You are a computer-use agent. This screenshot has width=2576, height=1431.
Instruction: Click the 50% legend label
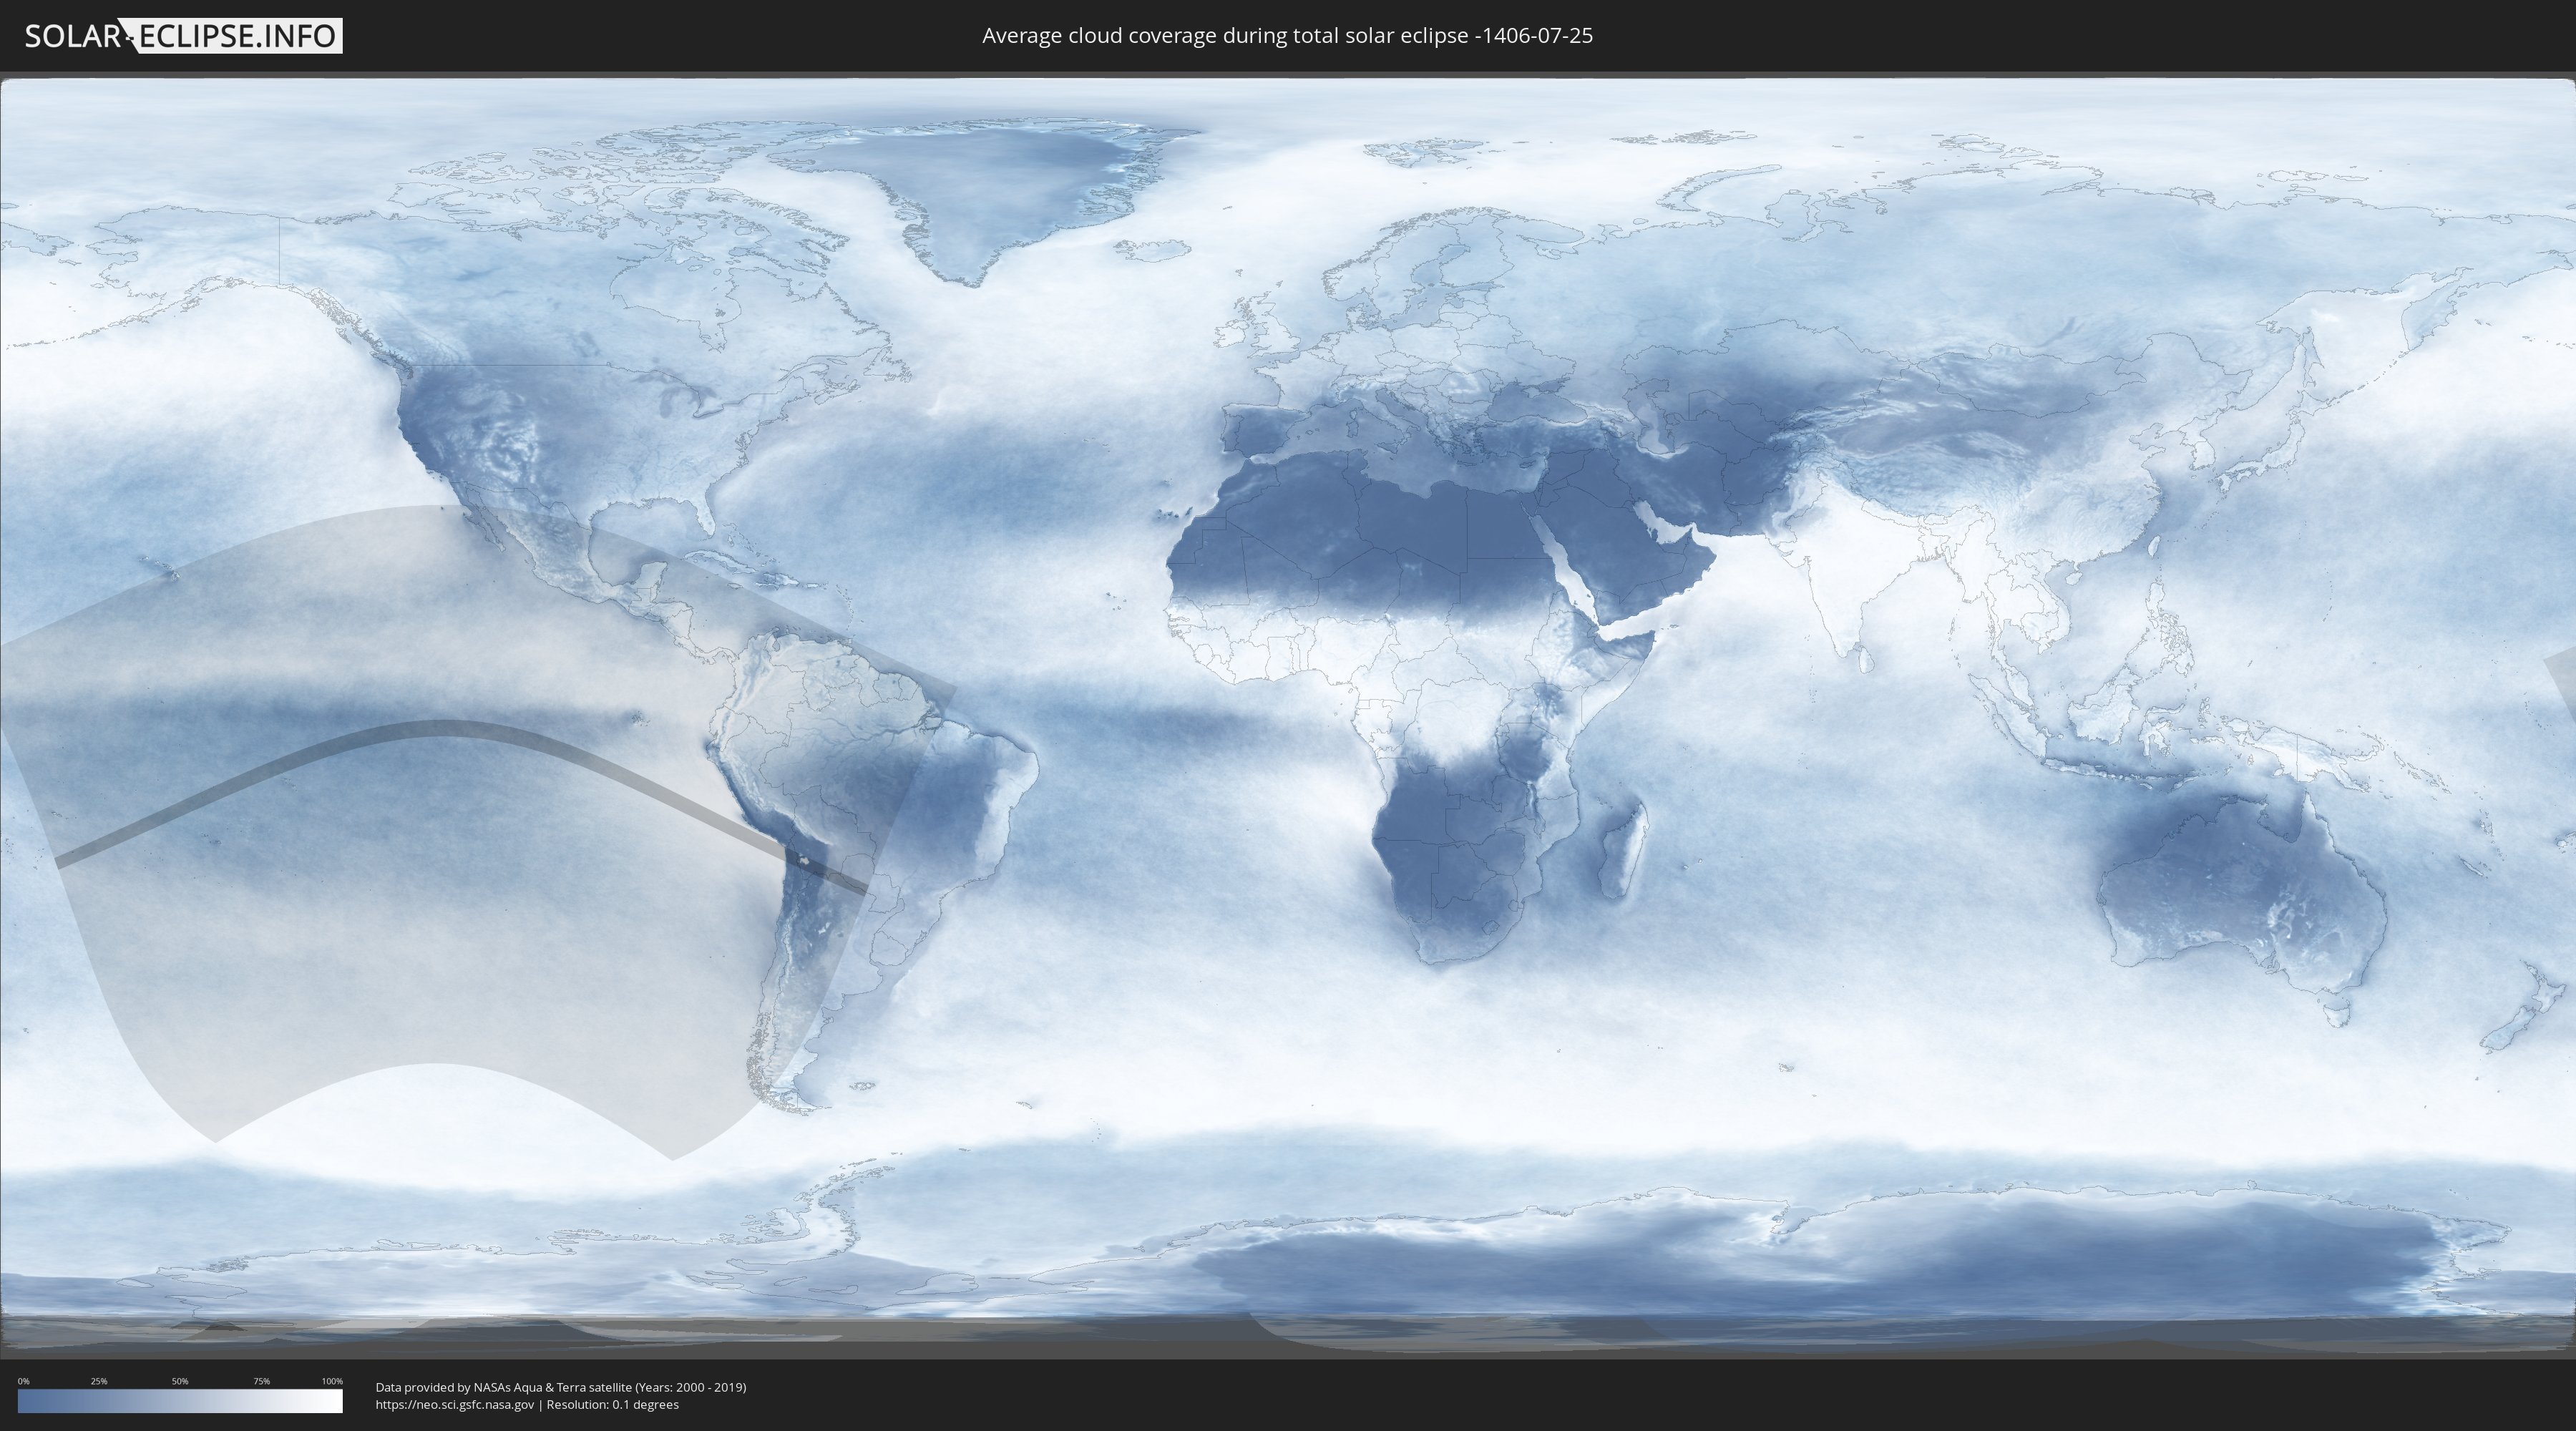180,1381
